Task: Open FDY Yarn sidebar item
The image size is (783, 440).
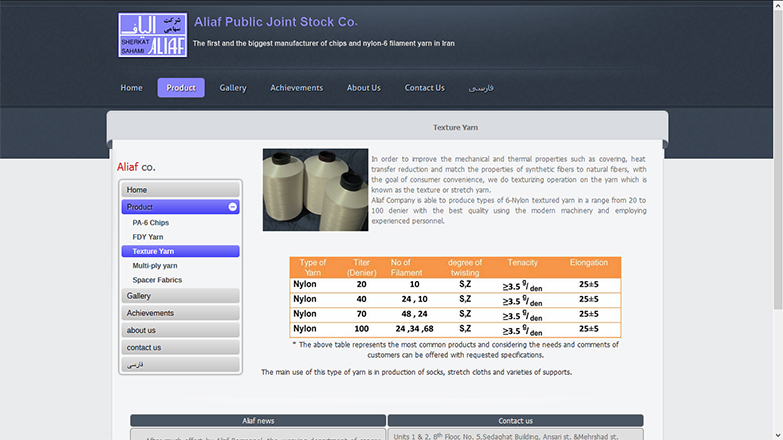Action: pyautogui.click(x=148, y=237)
